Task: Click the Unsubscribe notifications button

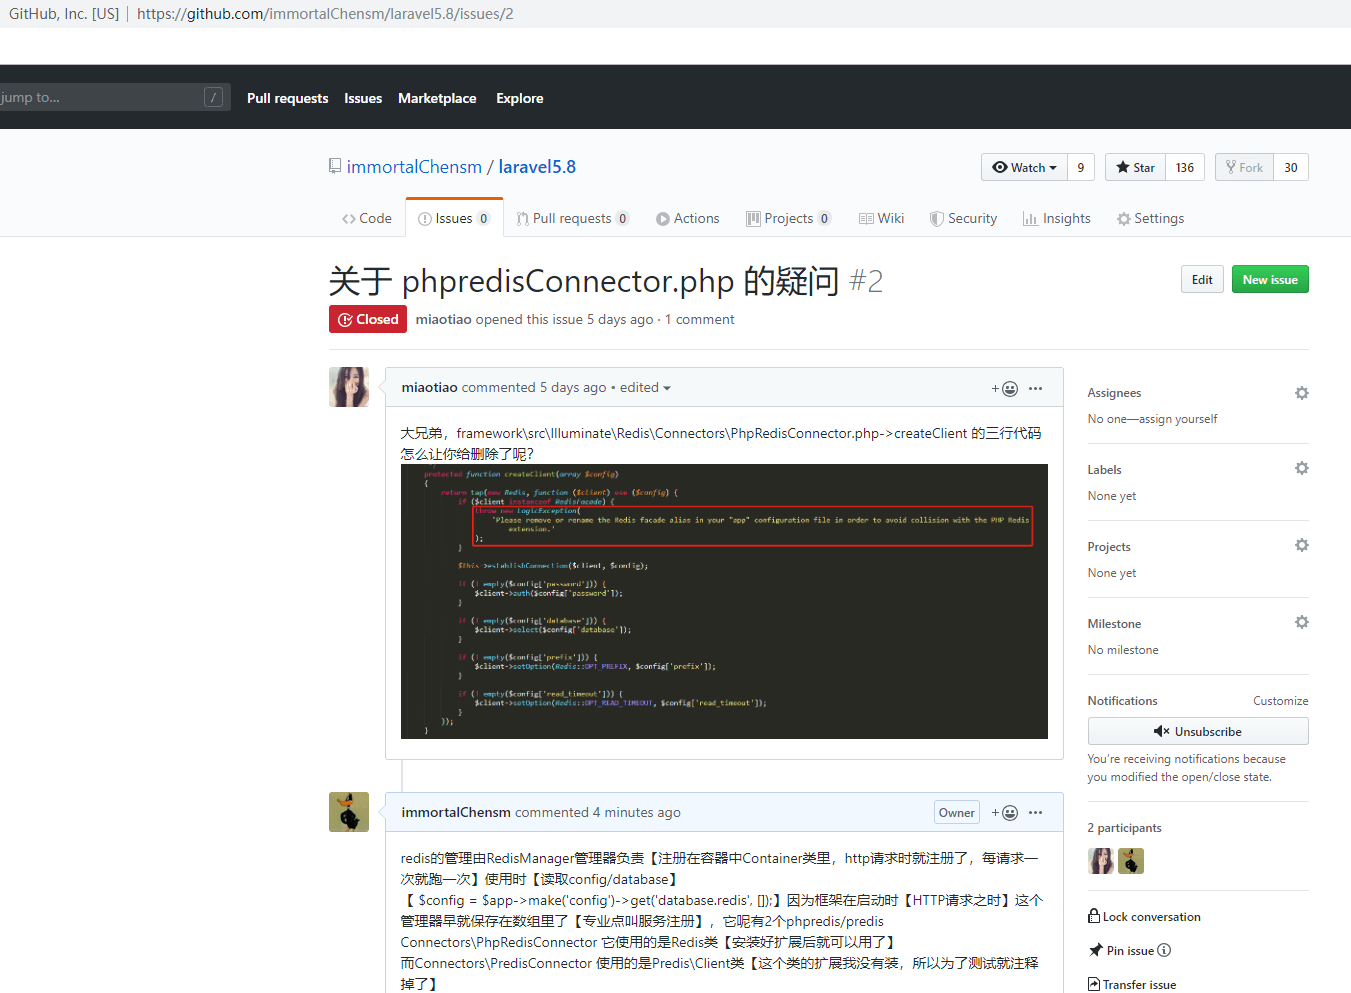Action: click(1198, 731)
